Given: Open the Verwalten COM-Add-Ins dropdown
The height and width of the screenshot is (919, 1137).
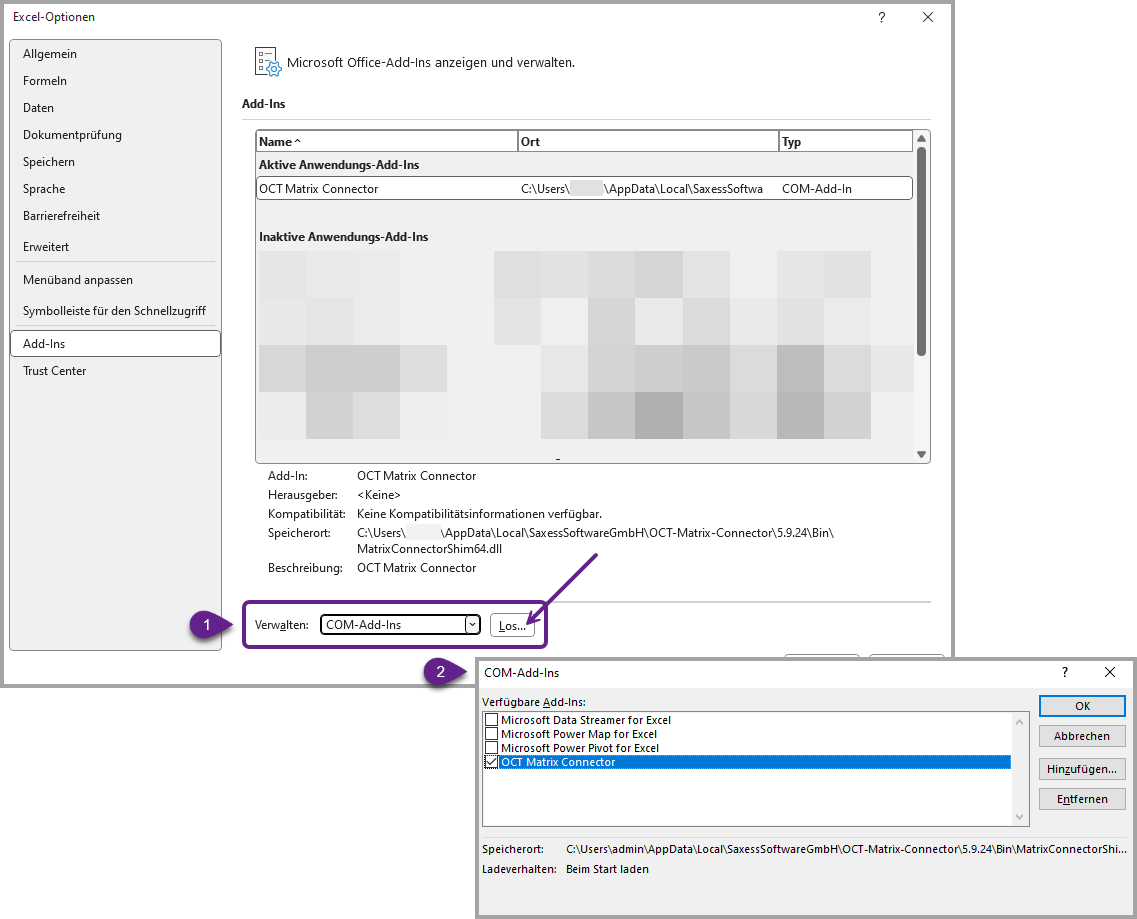Looking at the screenshot, I should (472, 625).
